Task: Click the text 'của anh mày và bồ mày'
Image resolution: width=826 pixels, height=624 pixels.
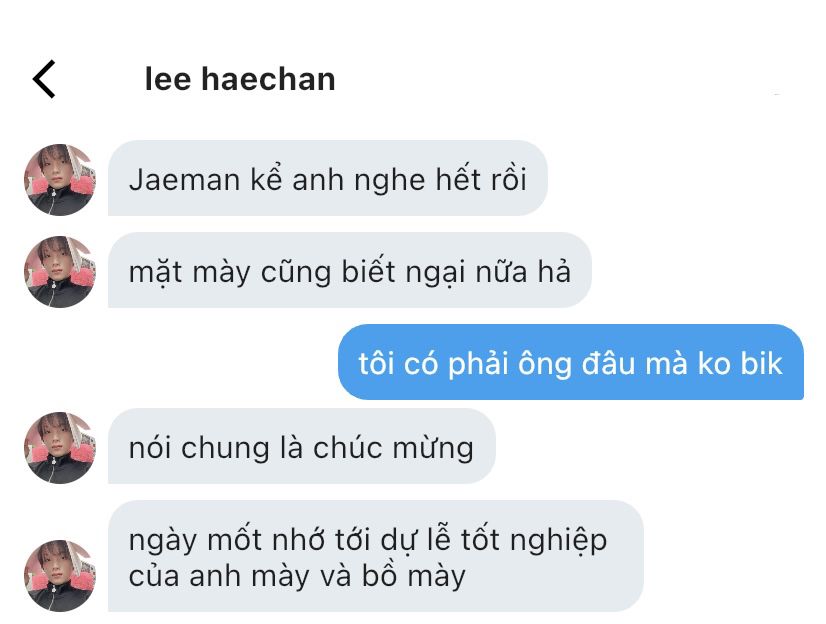Action: (297, 576)
